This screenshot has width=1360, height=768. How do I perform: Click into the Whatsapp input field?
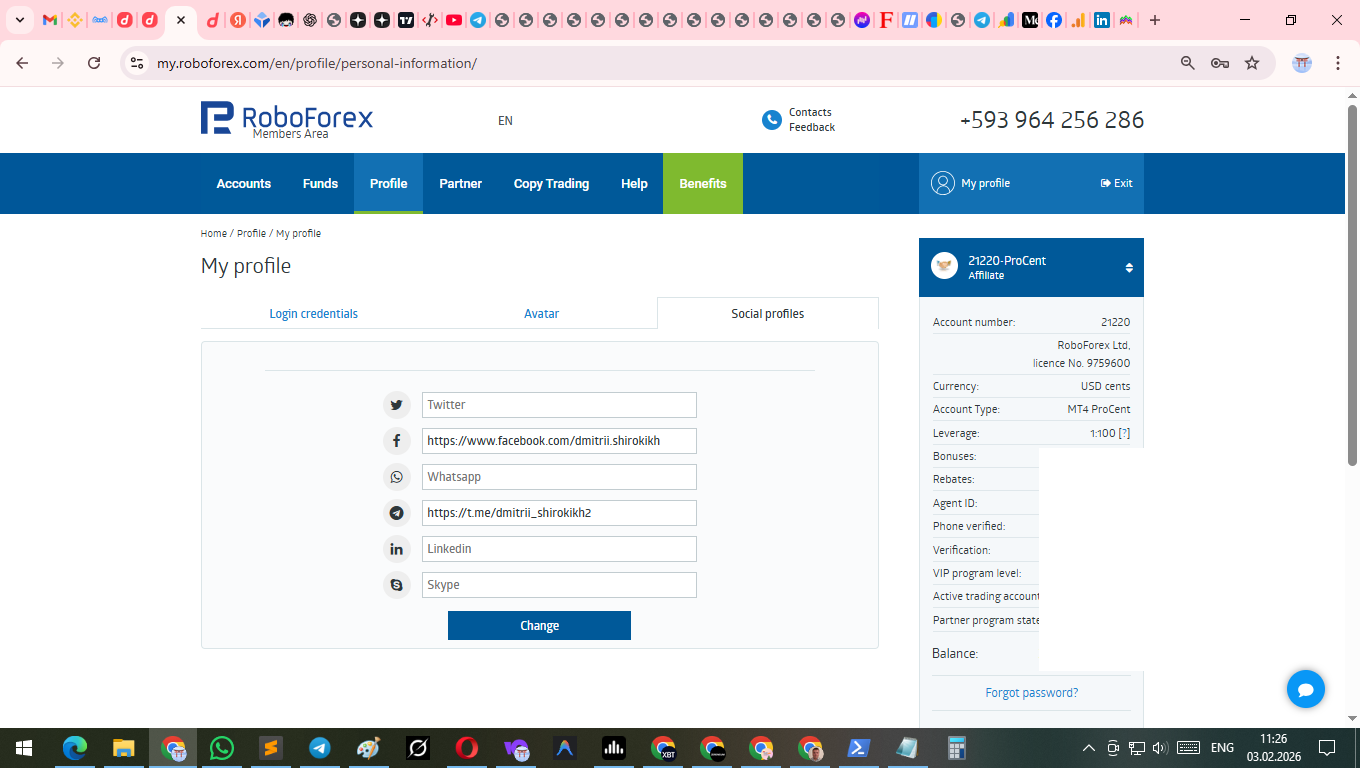[x=558, y=477]
